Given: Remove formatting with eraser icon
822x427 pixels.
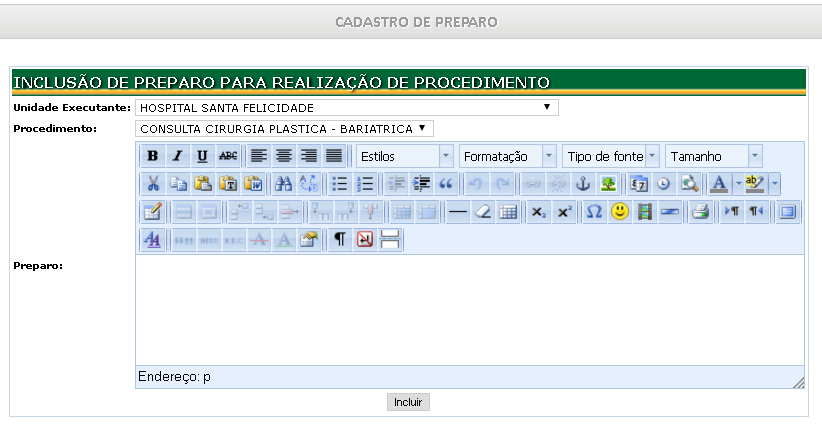Looking at the screenshot, I should click(x=483, y=212).
